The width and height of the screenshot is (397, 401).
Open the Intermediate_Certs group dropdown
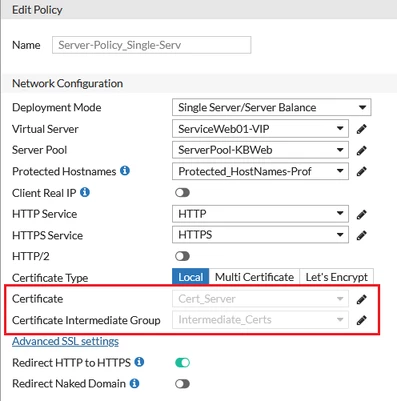point(260,320)
